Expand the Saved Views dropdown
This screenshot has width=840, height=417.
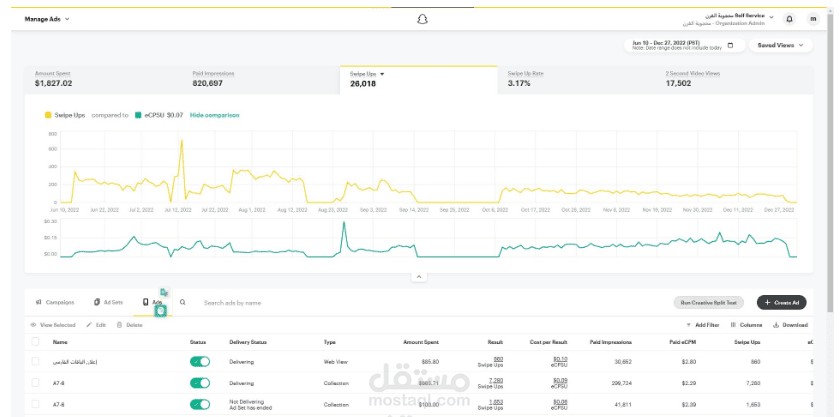coord(780,45)
